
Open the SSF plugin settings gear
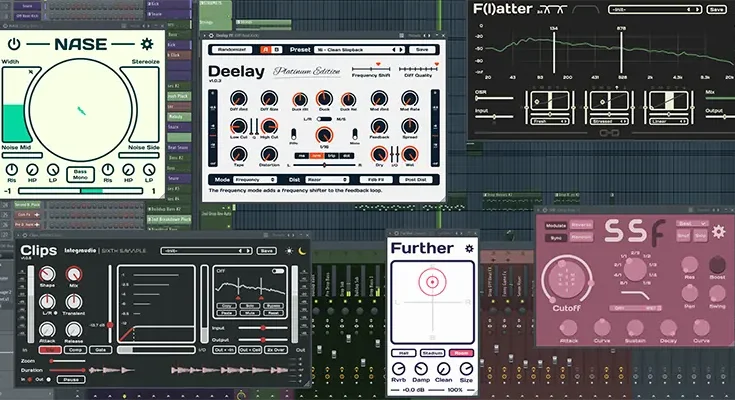click(718, 233)
